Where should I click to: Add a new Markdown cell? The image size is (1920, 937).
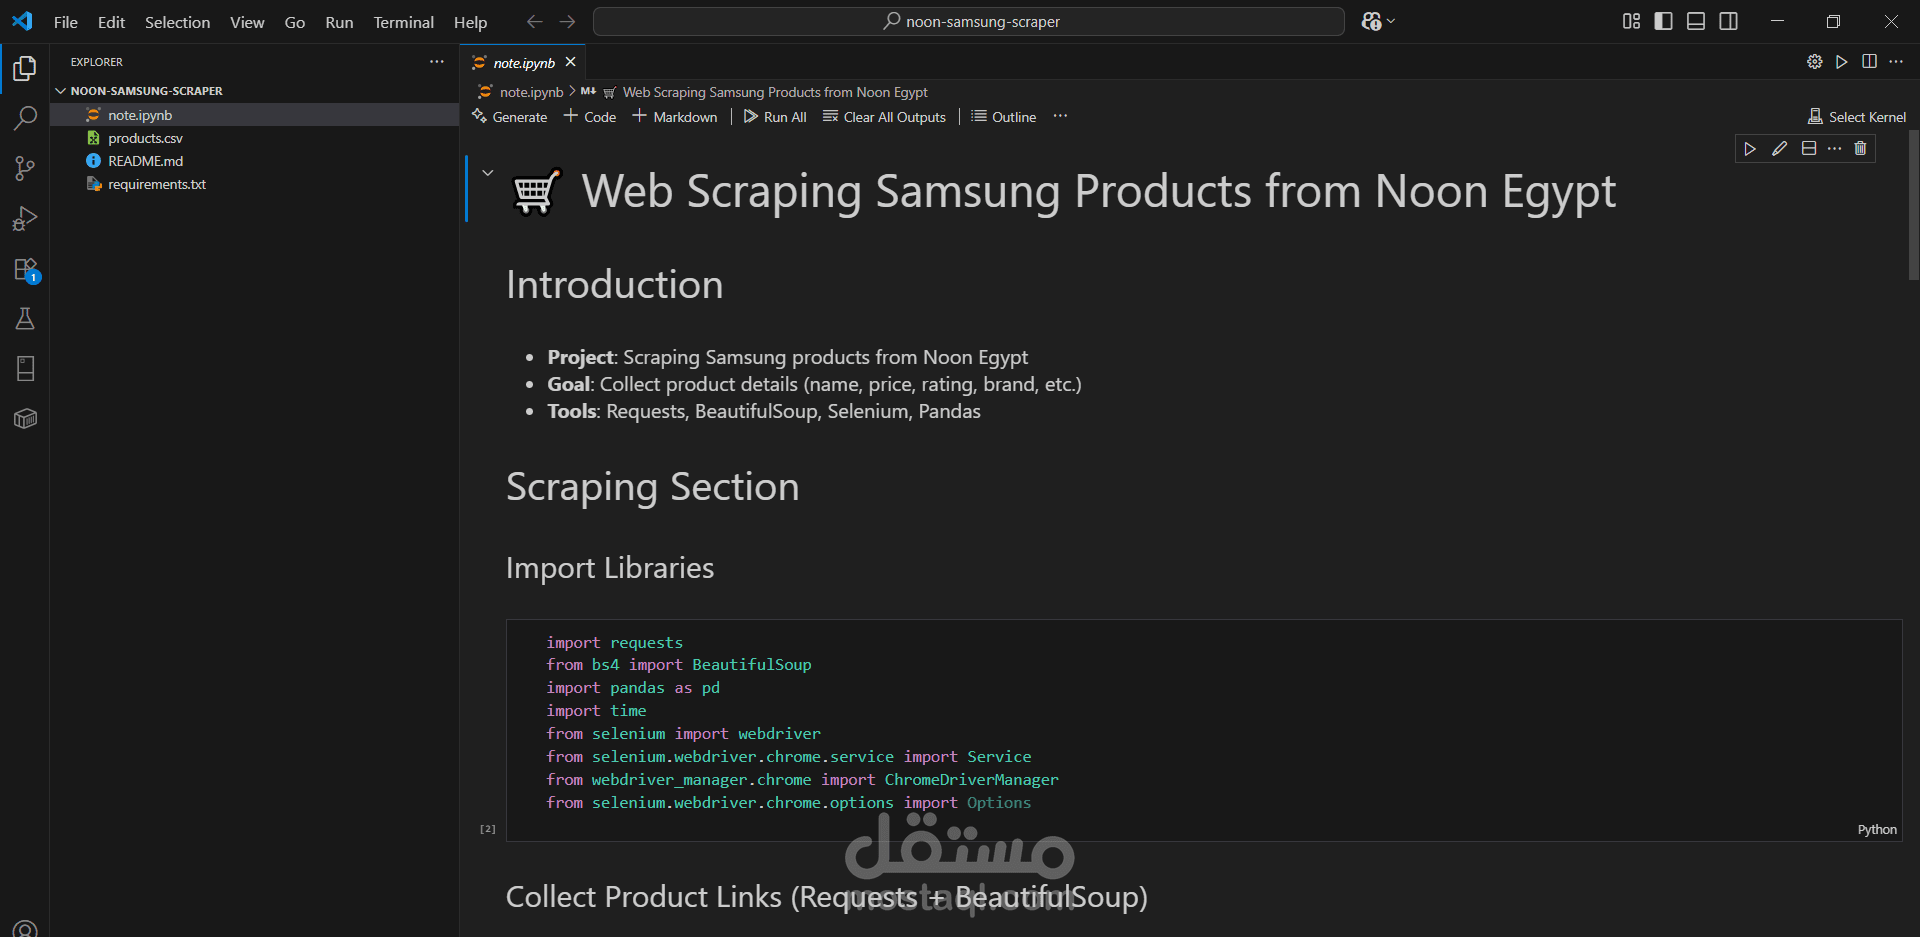pyautogui.click(x=675, y=117)
